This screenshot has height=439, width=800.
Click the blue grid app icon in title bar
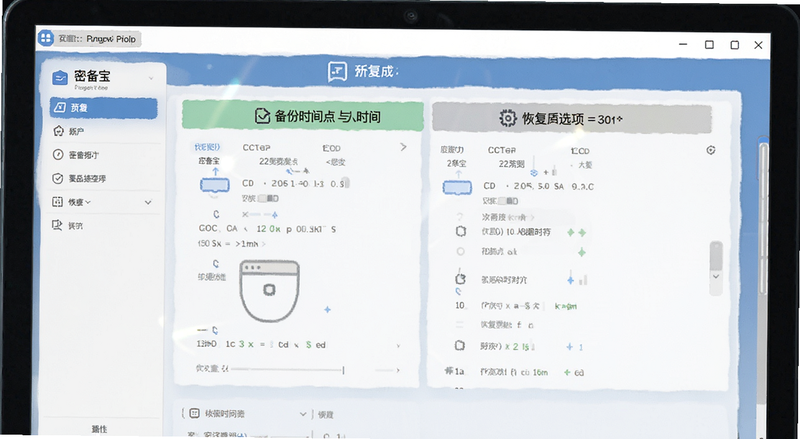(x=45, y=38)
